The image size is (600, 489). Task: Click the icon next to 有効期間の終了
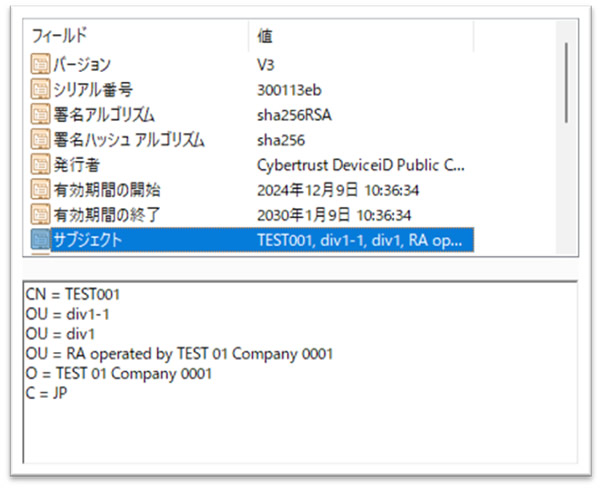click(40, 213)
